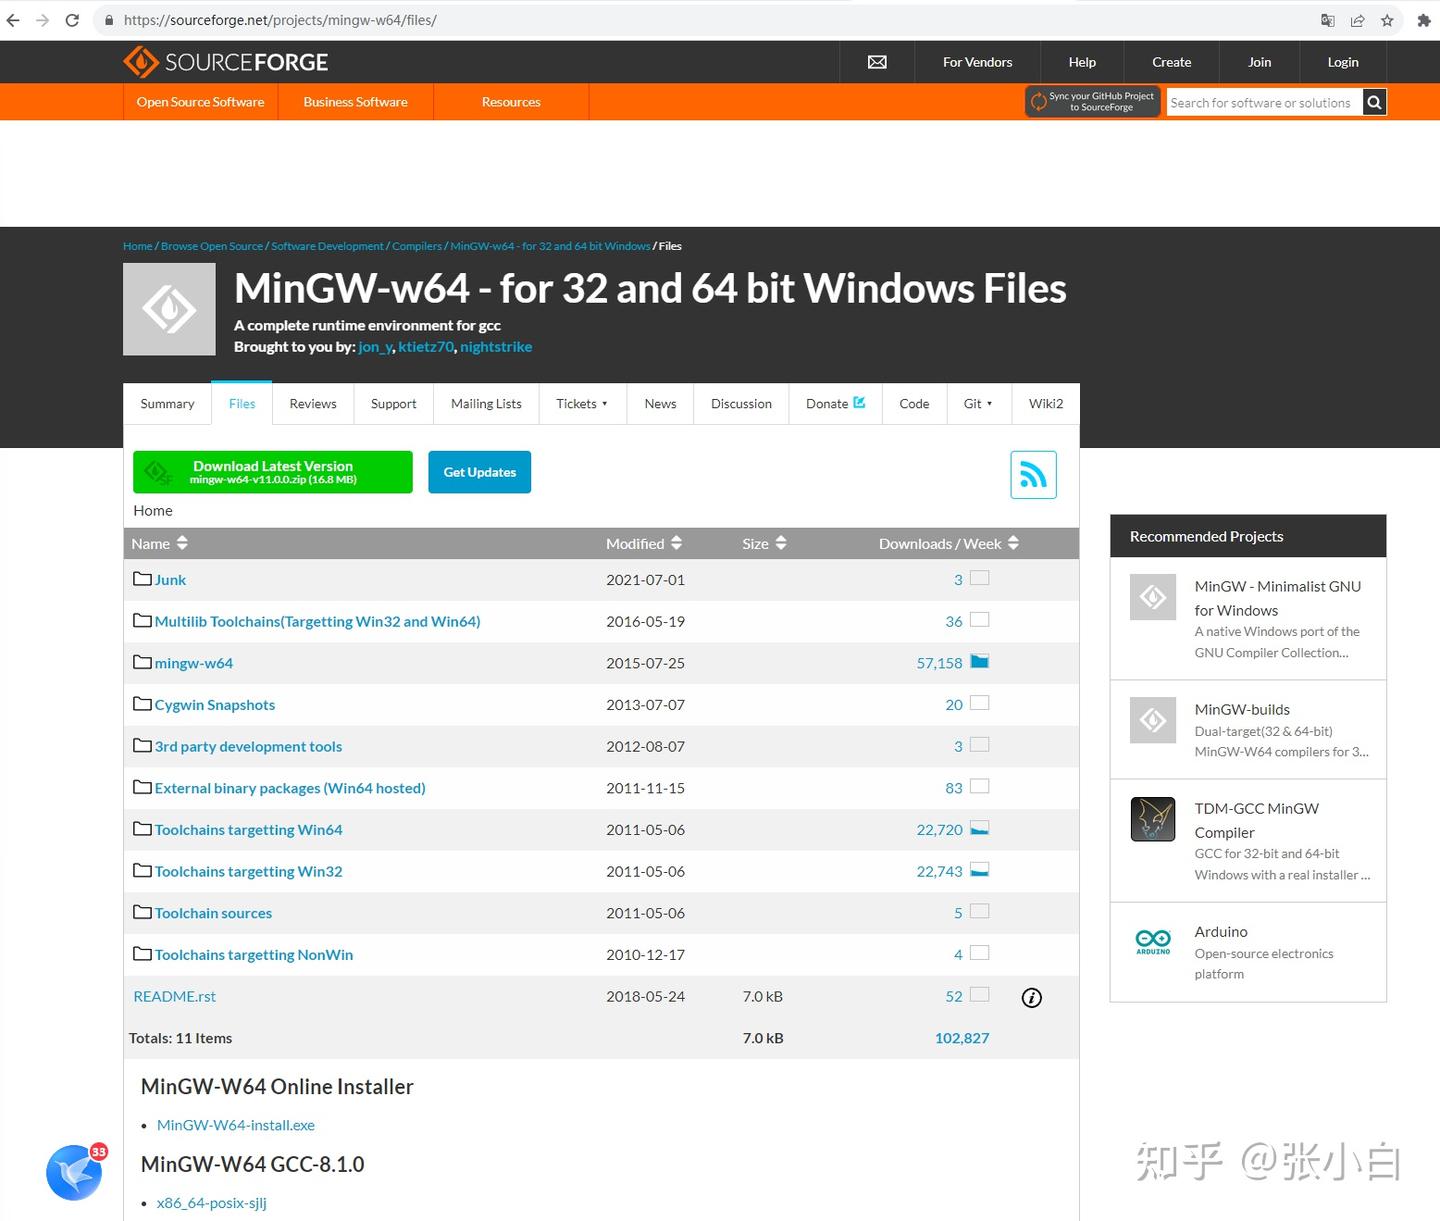The image size is (1440, 1221).
Task: Click the search magnifier icon
Action: pos(1374,101)
